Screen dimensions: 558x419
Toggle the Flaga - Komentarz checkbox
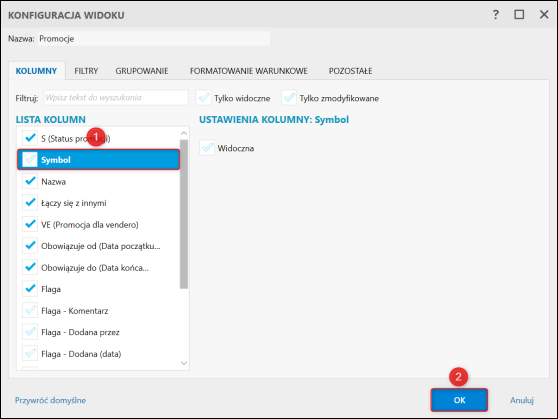pyautogui.click(x=30, y=310)
